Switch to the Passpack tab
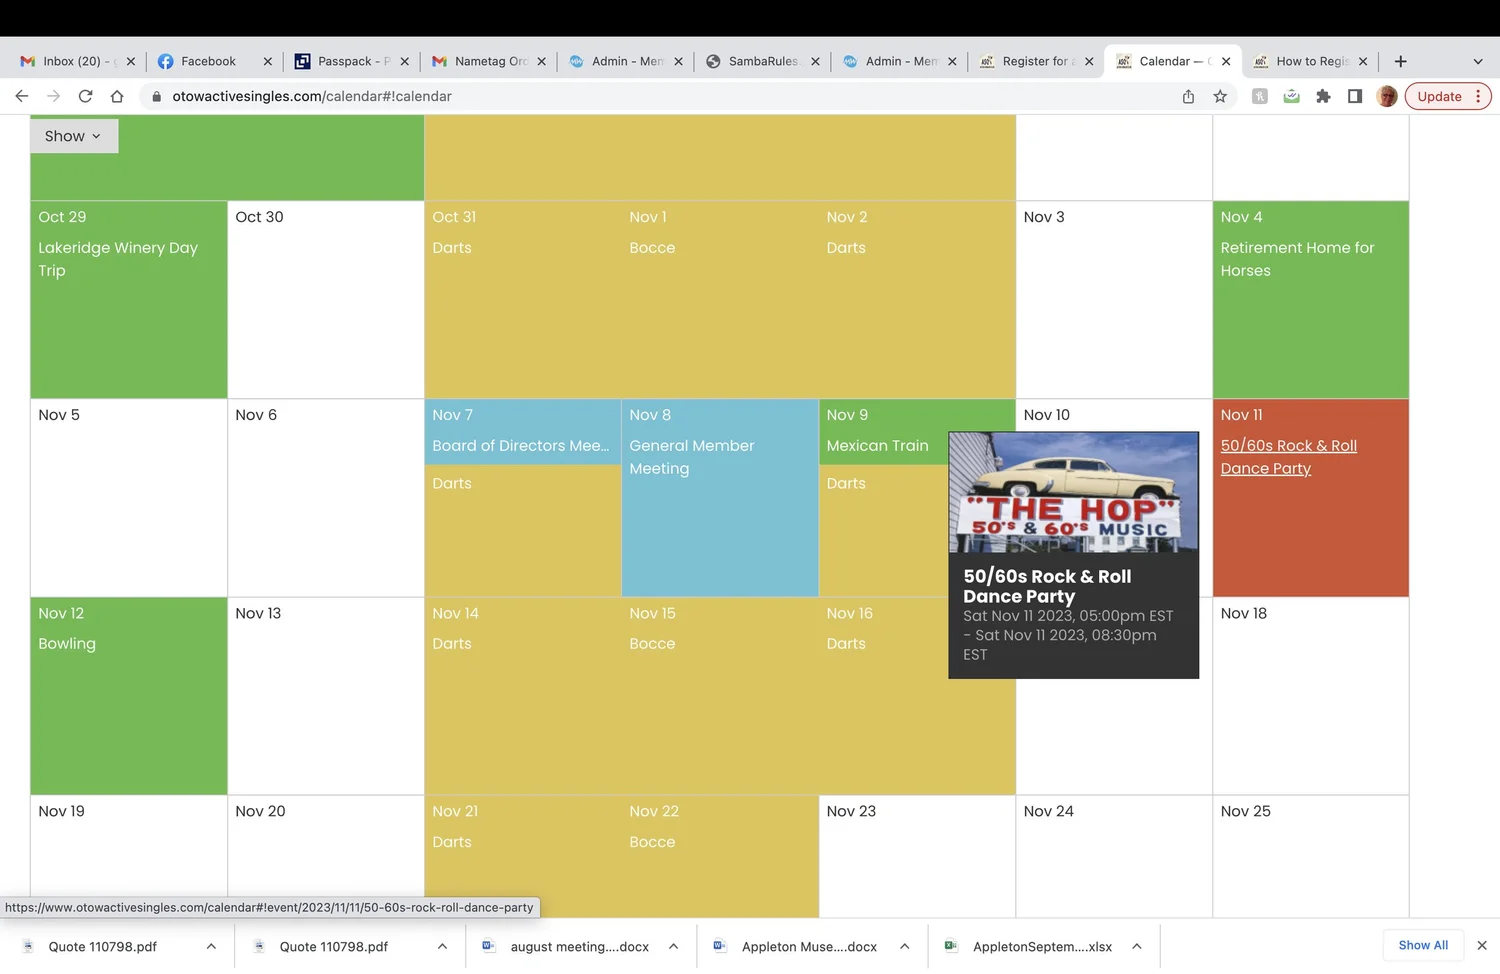This screenshot has height=974, width=1500. (x=345, y=61)
